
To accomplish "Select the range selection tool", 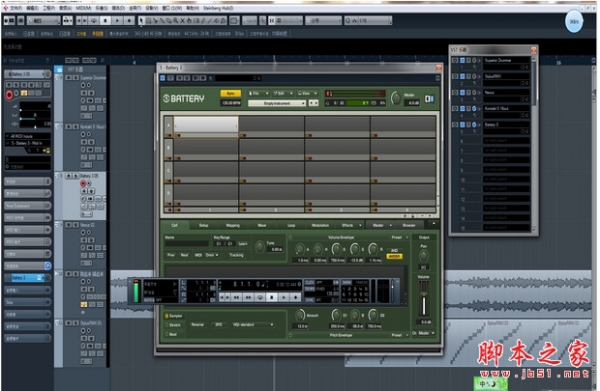I will pyautogui.click(x=148, y=21).
